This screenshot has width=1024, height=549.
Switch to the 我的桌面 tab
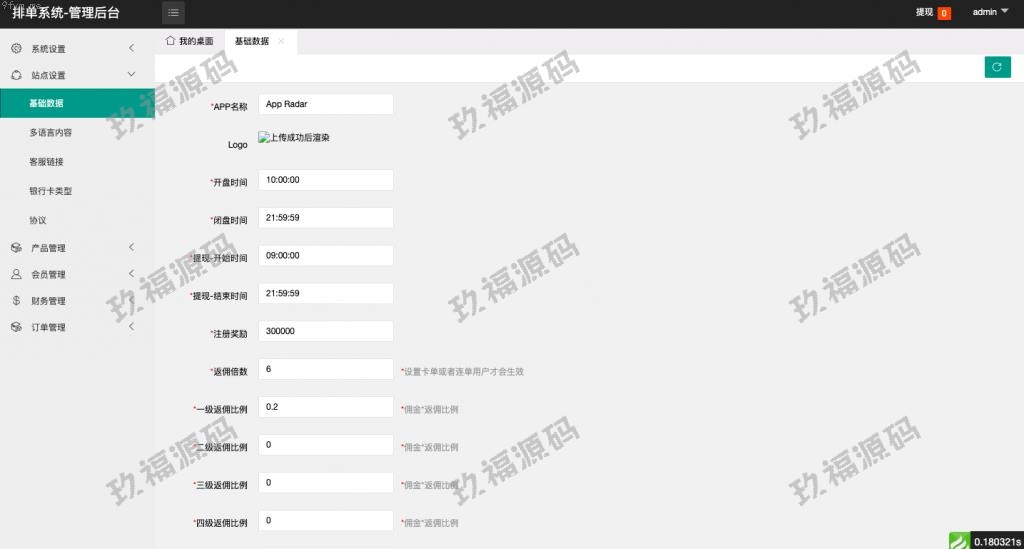[x=190, y=41]
